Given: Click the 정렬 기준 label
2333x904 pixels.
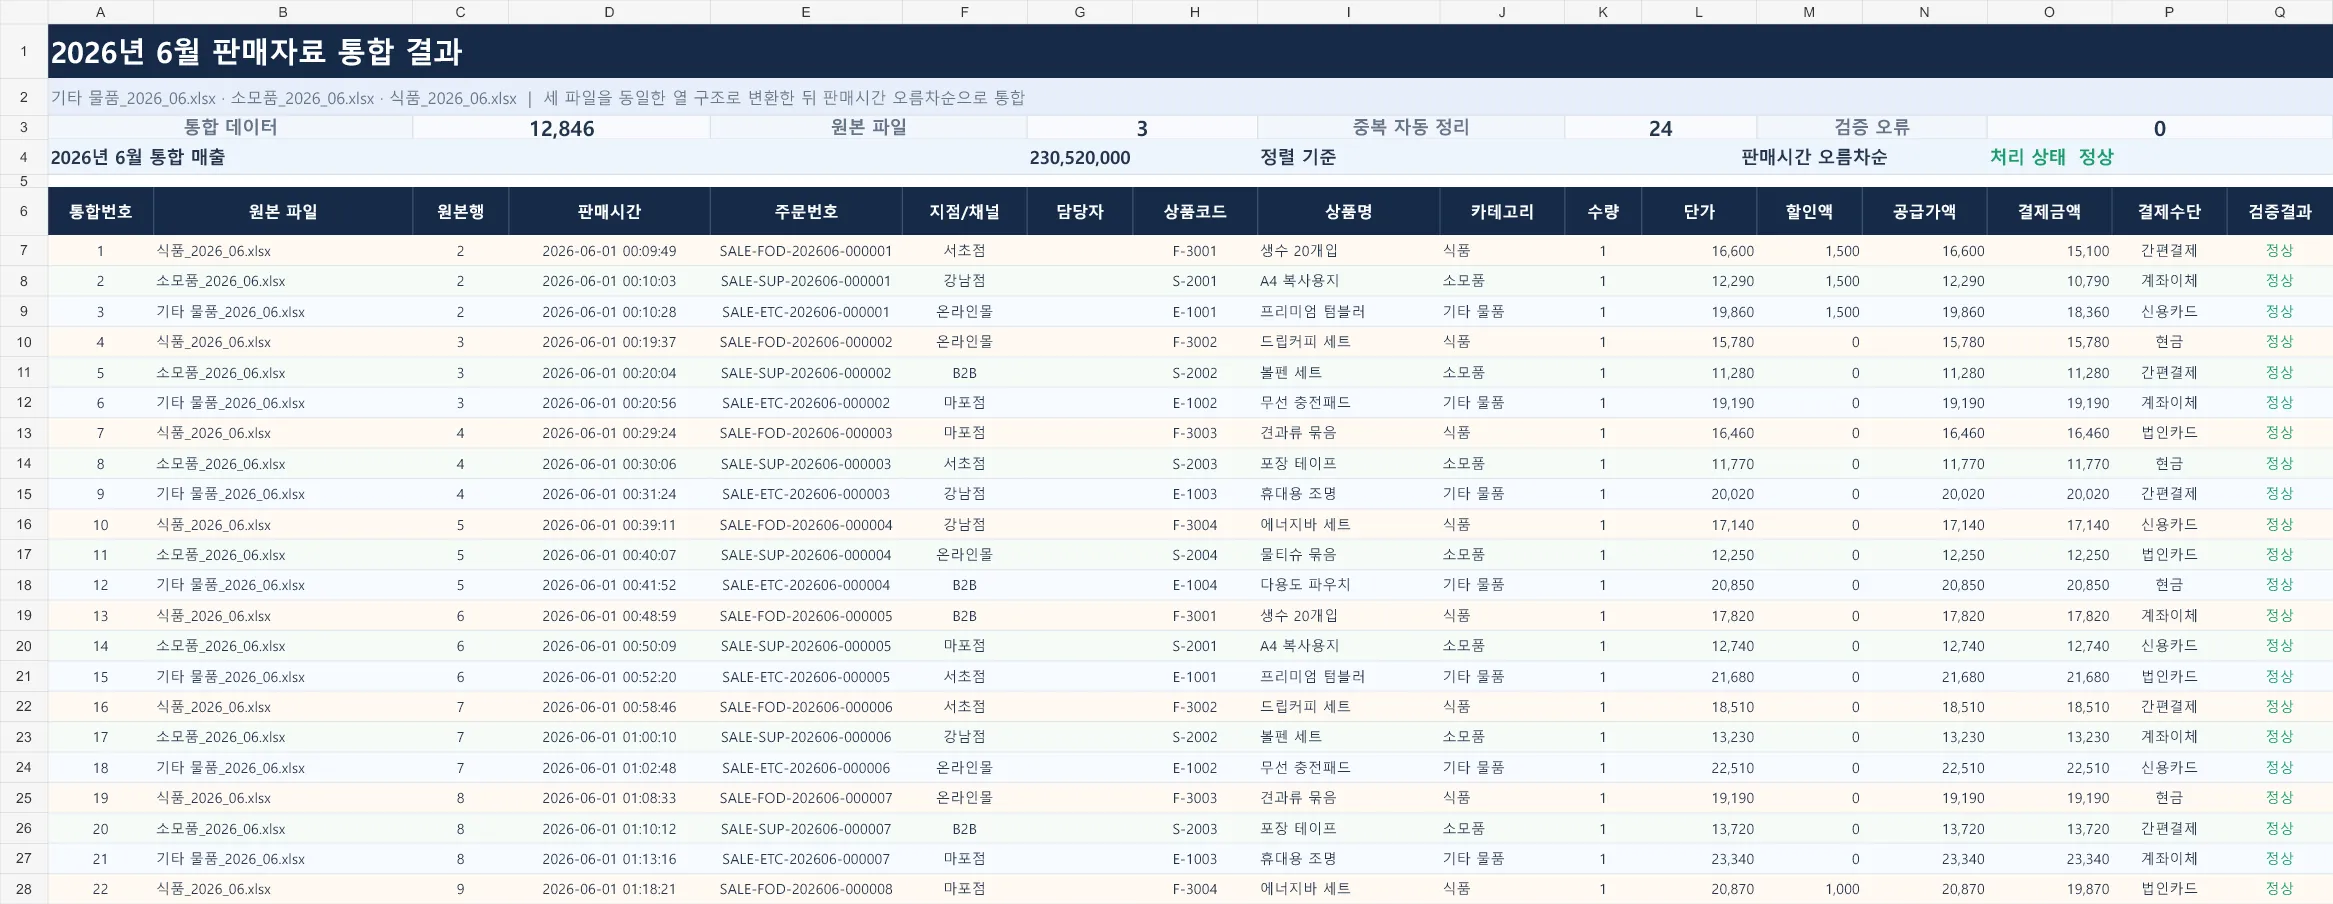Looking at the screenshot, I should 1298,157.
